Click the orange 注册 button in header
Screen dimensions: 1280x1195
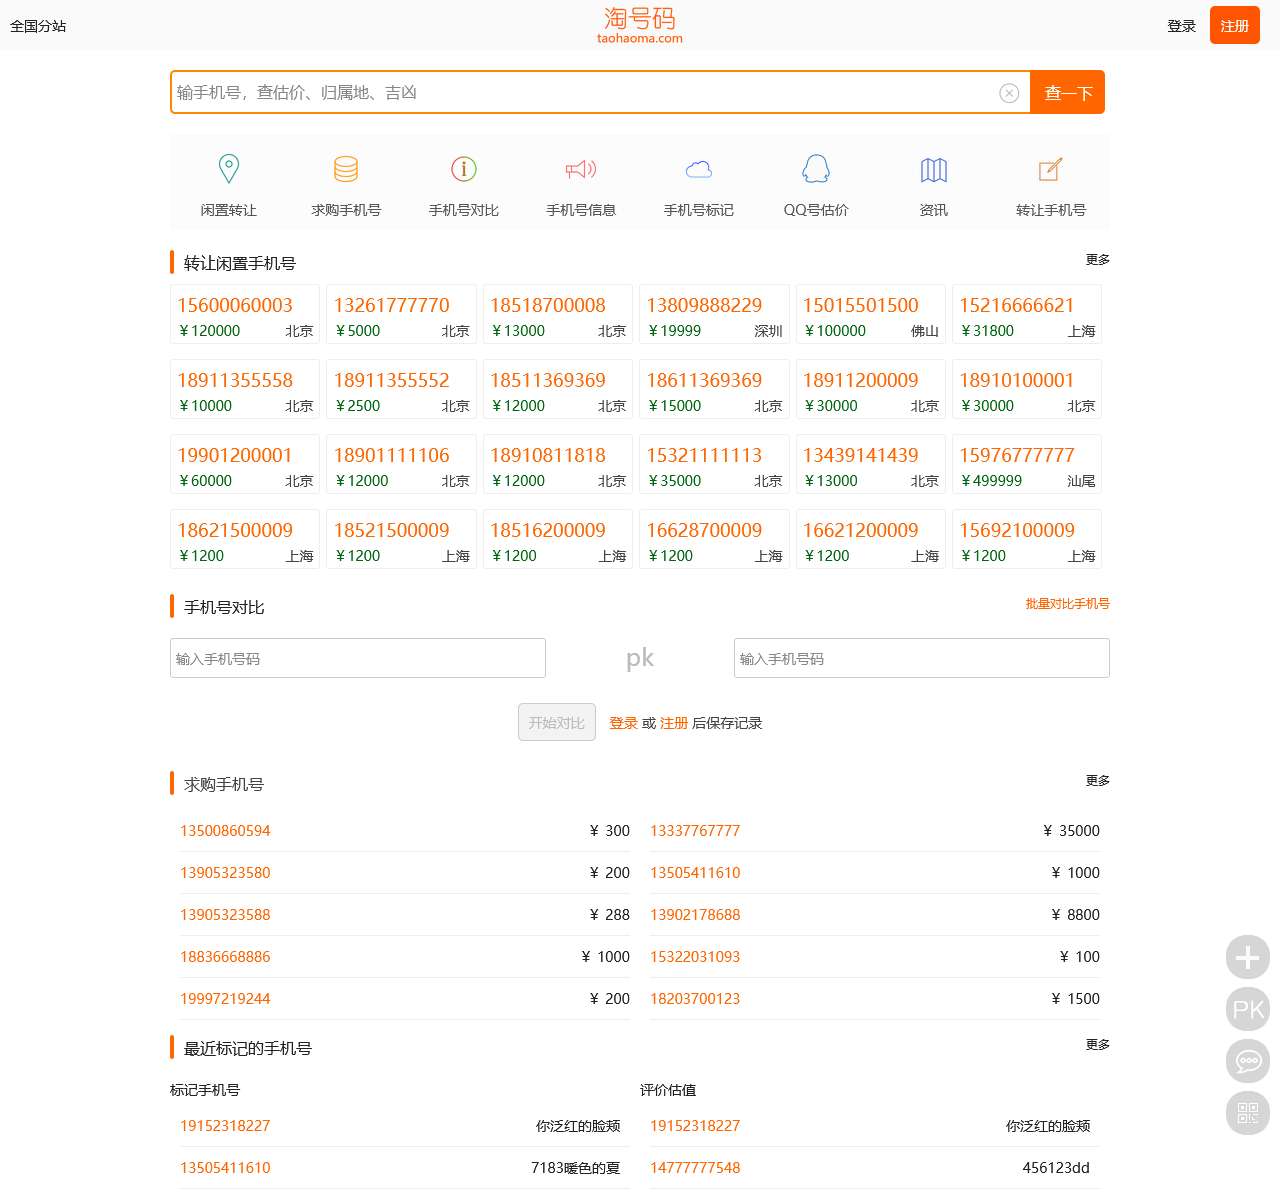[1235, 25]
